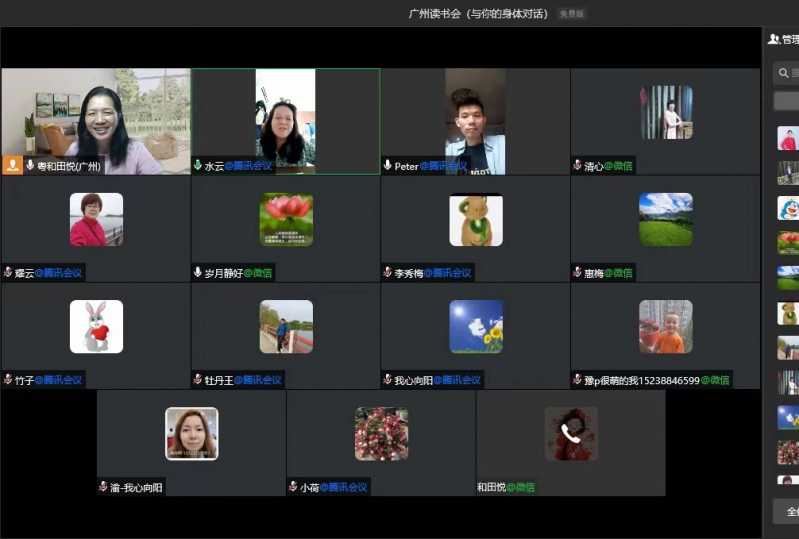Toggle 竹子's muted microphone indicator

click(x=8, y=379)
